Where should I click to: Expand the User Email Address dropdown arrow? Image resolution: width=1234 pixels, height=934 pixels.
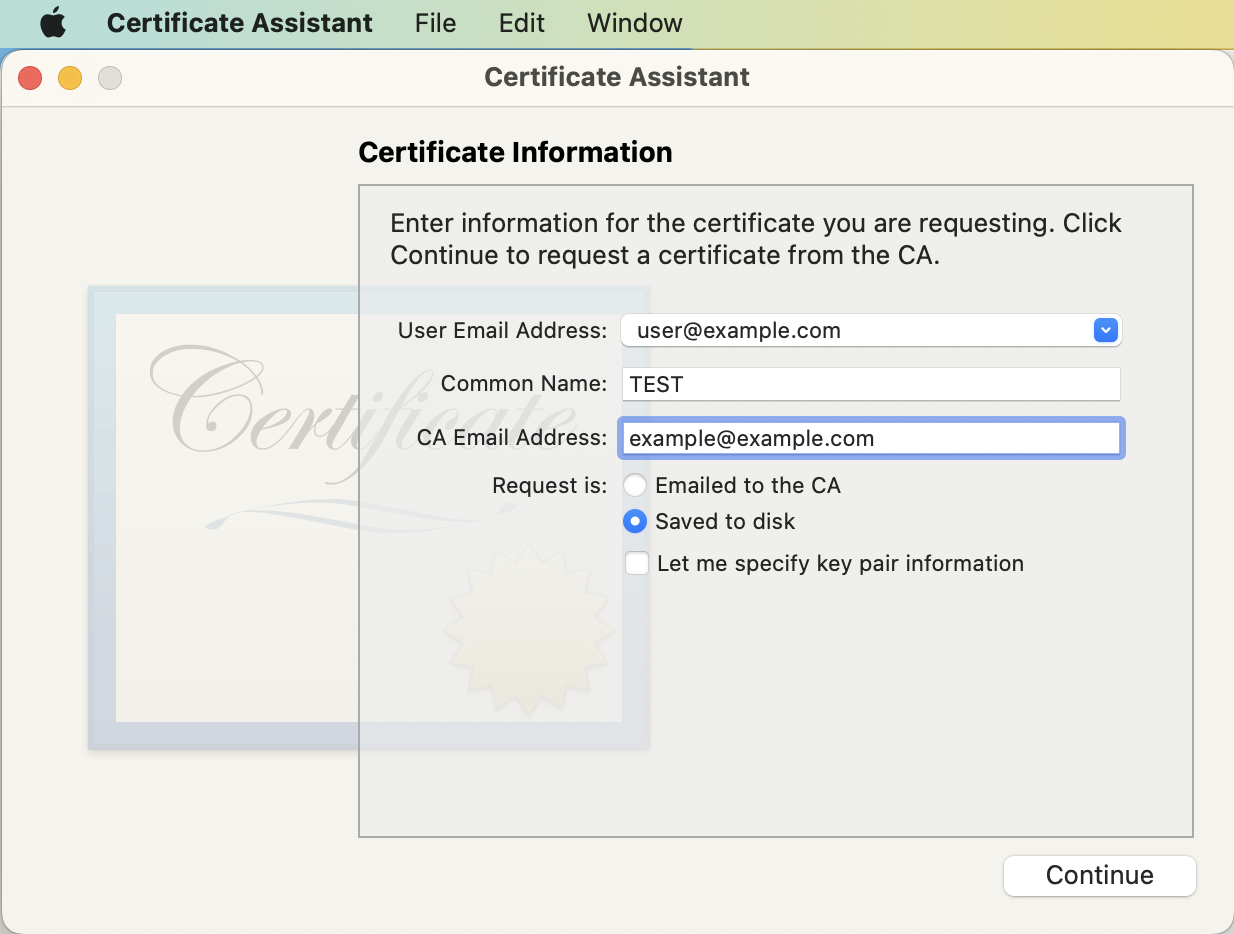pos(1105,330)
